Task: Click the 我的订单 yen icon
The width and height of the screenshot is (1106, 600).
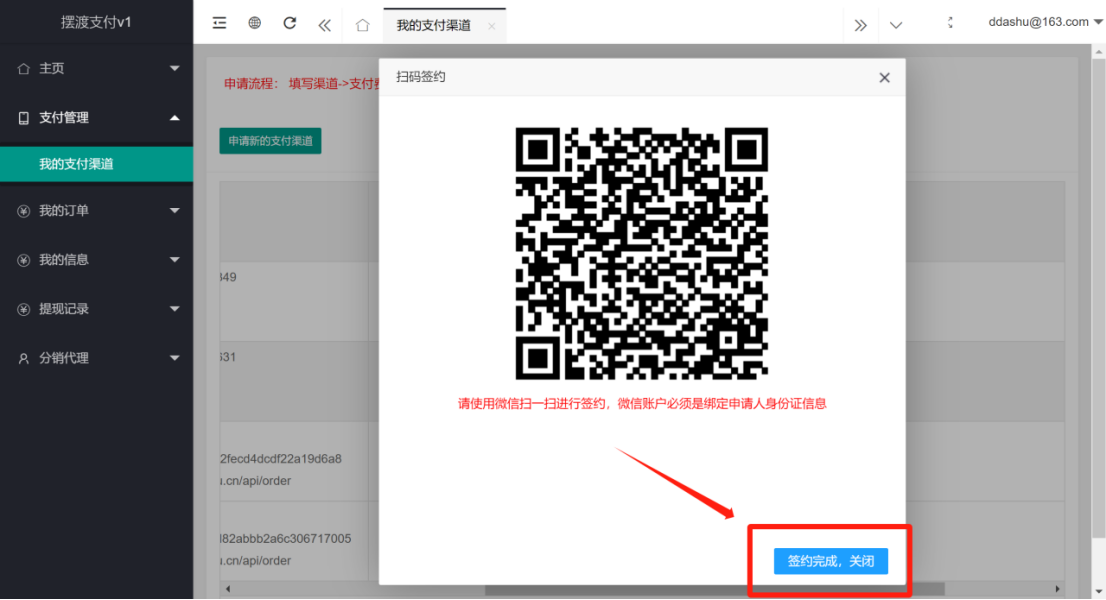Action: tap(23, 211)
